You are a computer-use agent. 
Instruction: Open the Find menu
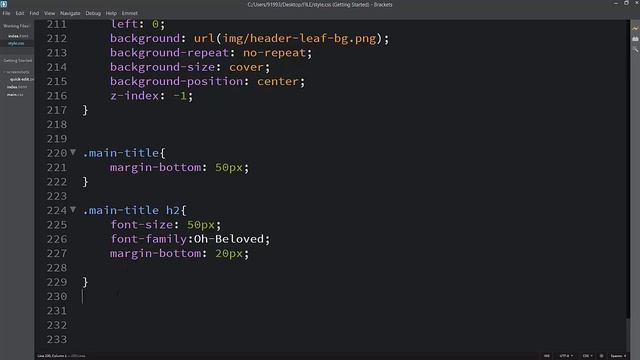[x=34, y=13]
